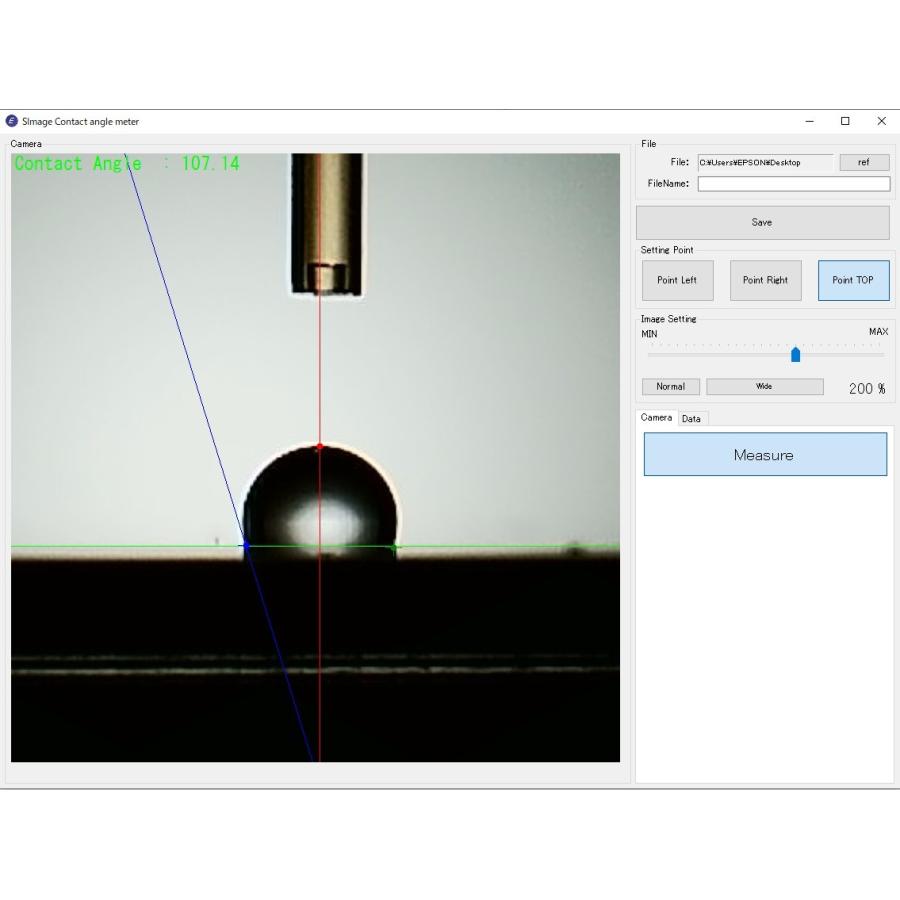Click the Save button
Viewport: 900px width, 900px height.
[762, 222]
